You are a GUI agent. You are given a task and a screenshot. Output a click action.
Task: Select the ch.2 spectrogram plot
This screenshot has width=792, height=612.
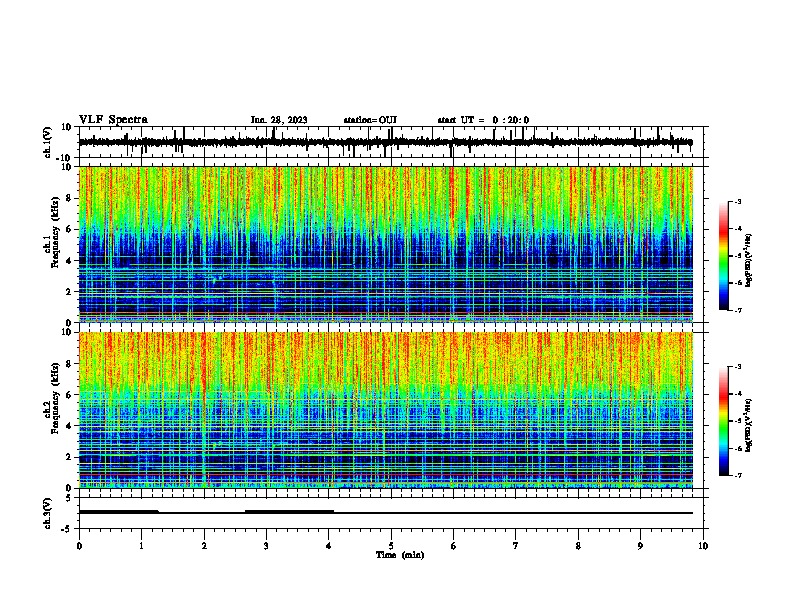click(386, 410)
